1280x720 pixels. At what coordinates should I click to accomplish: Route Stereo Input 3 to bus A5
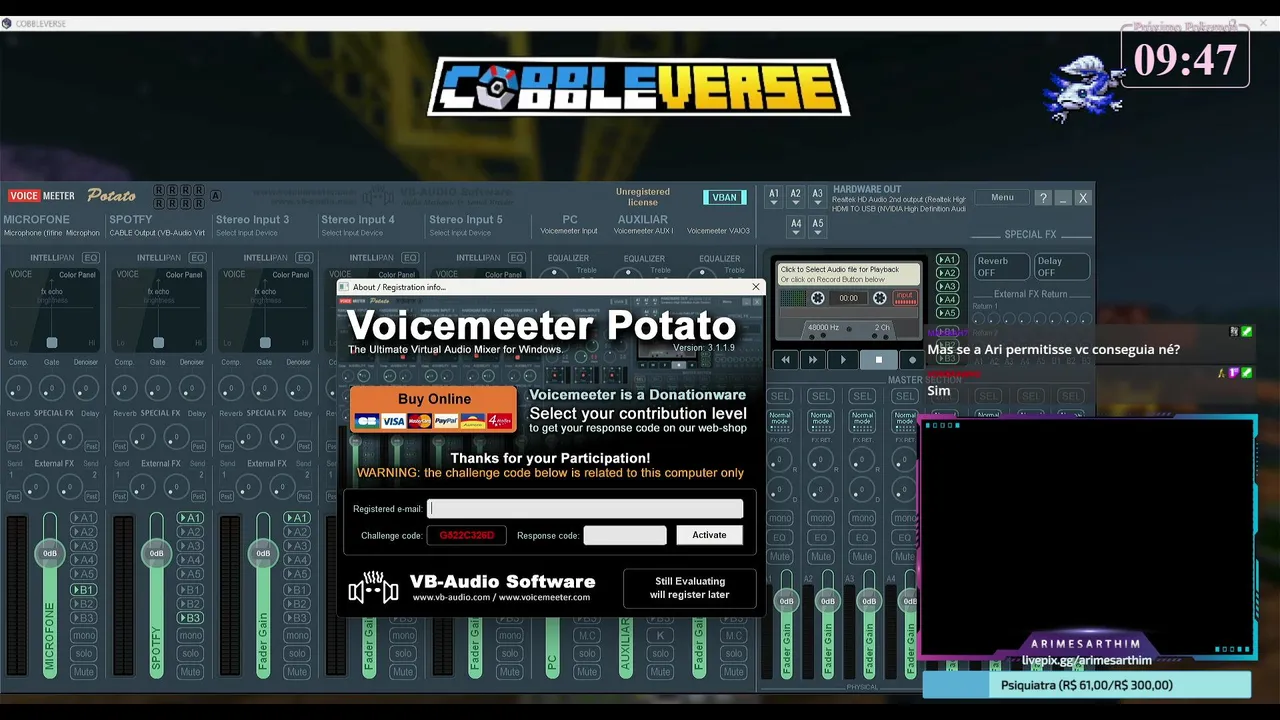tap(297, 574)
